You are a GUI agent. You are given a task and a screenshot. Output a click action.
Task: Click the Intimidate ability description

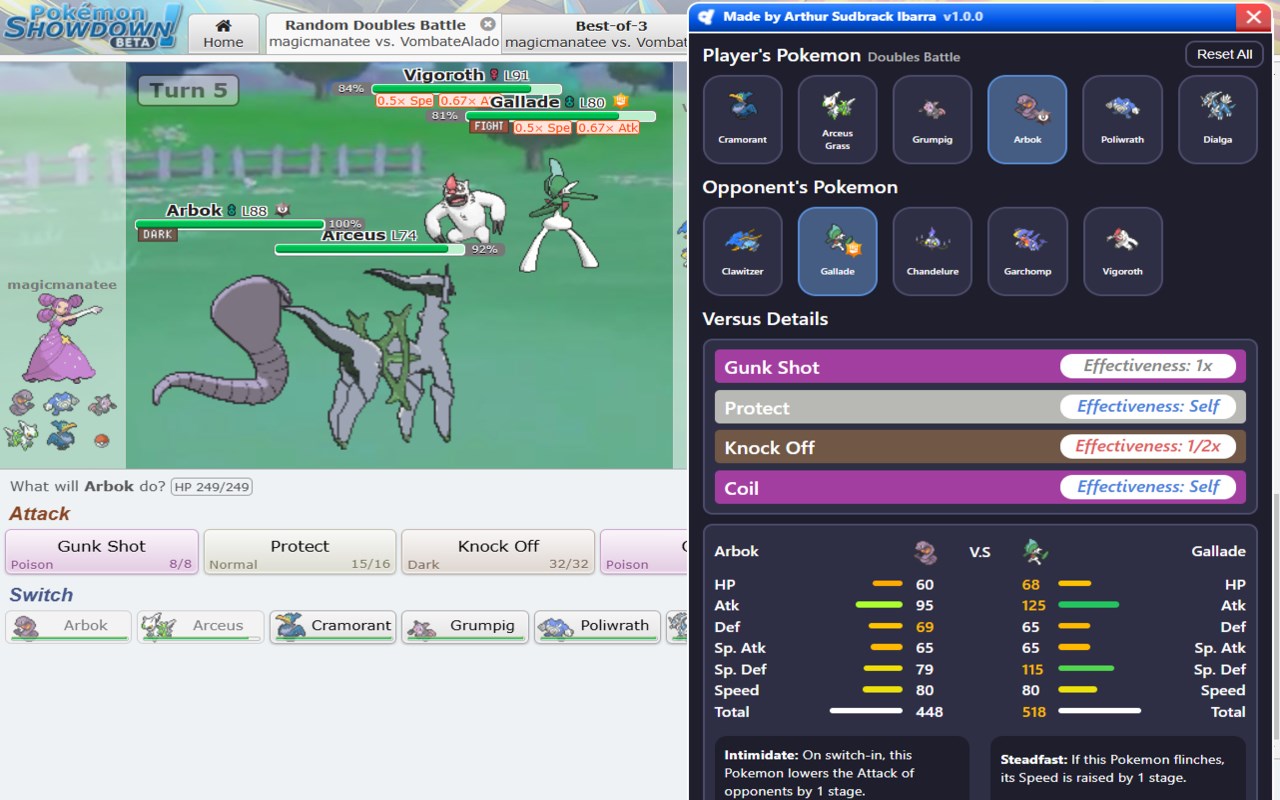[x=841, y=772]
